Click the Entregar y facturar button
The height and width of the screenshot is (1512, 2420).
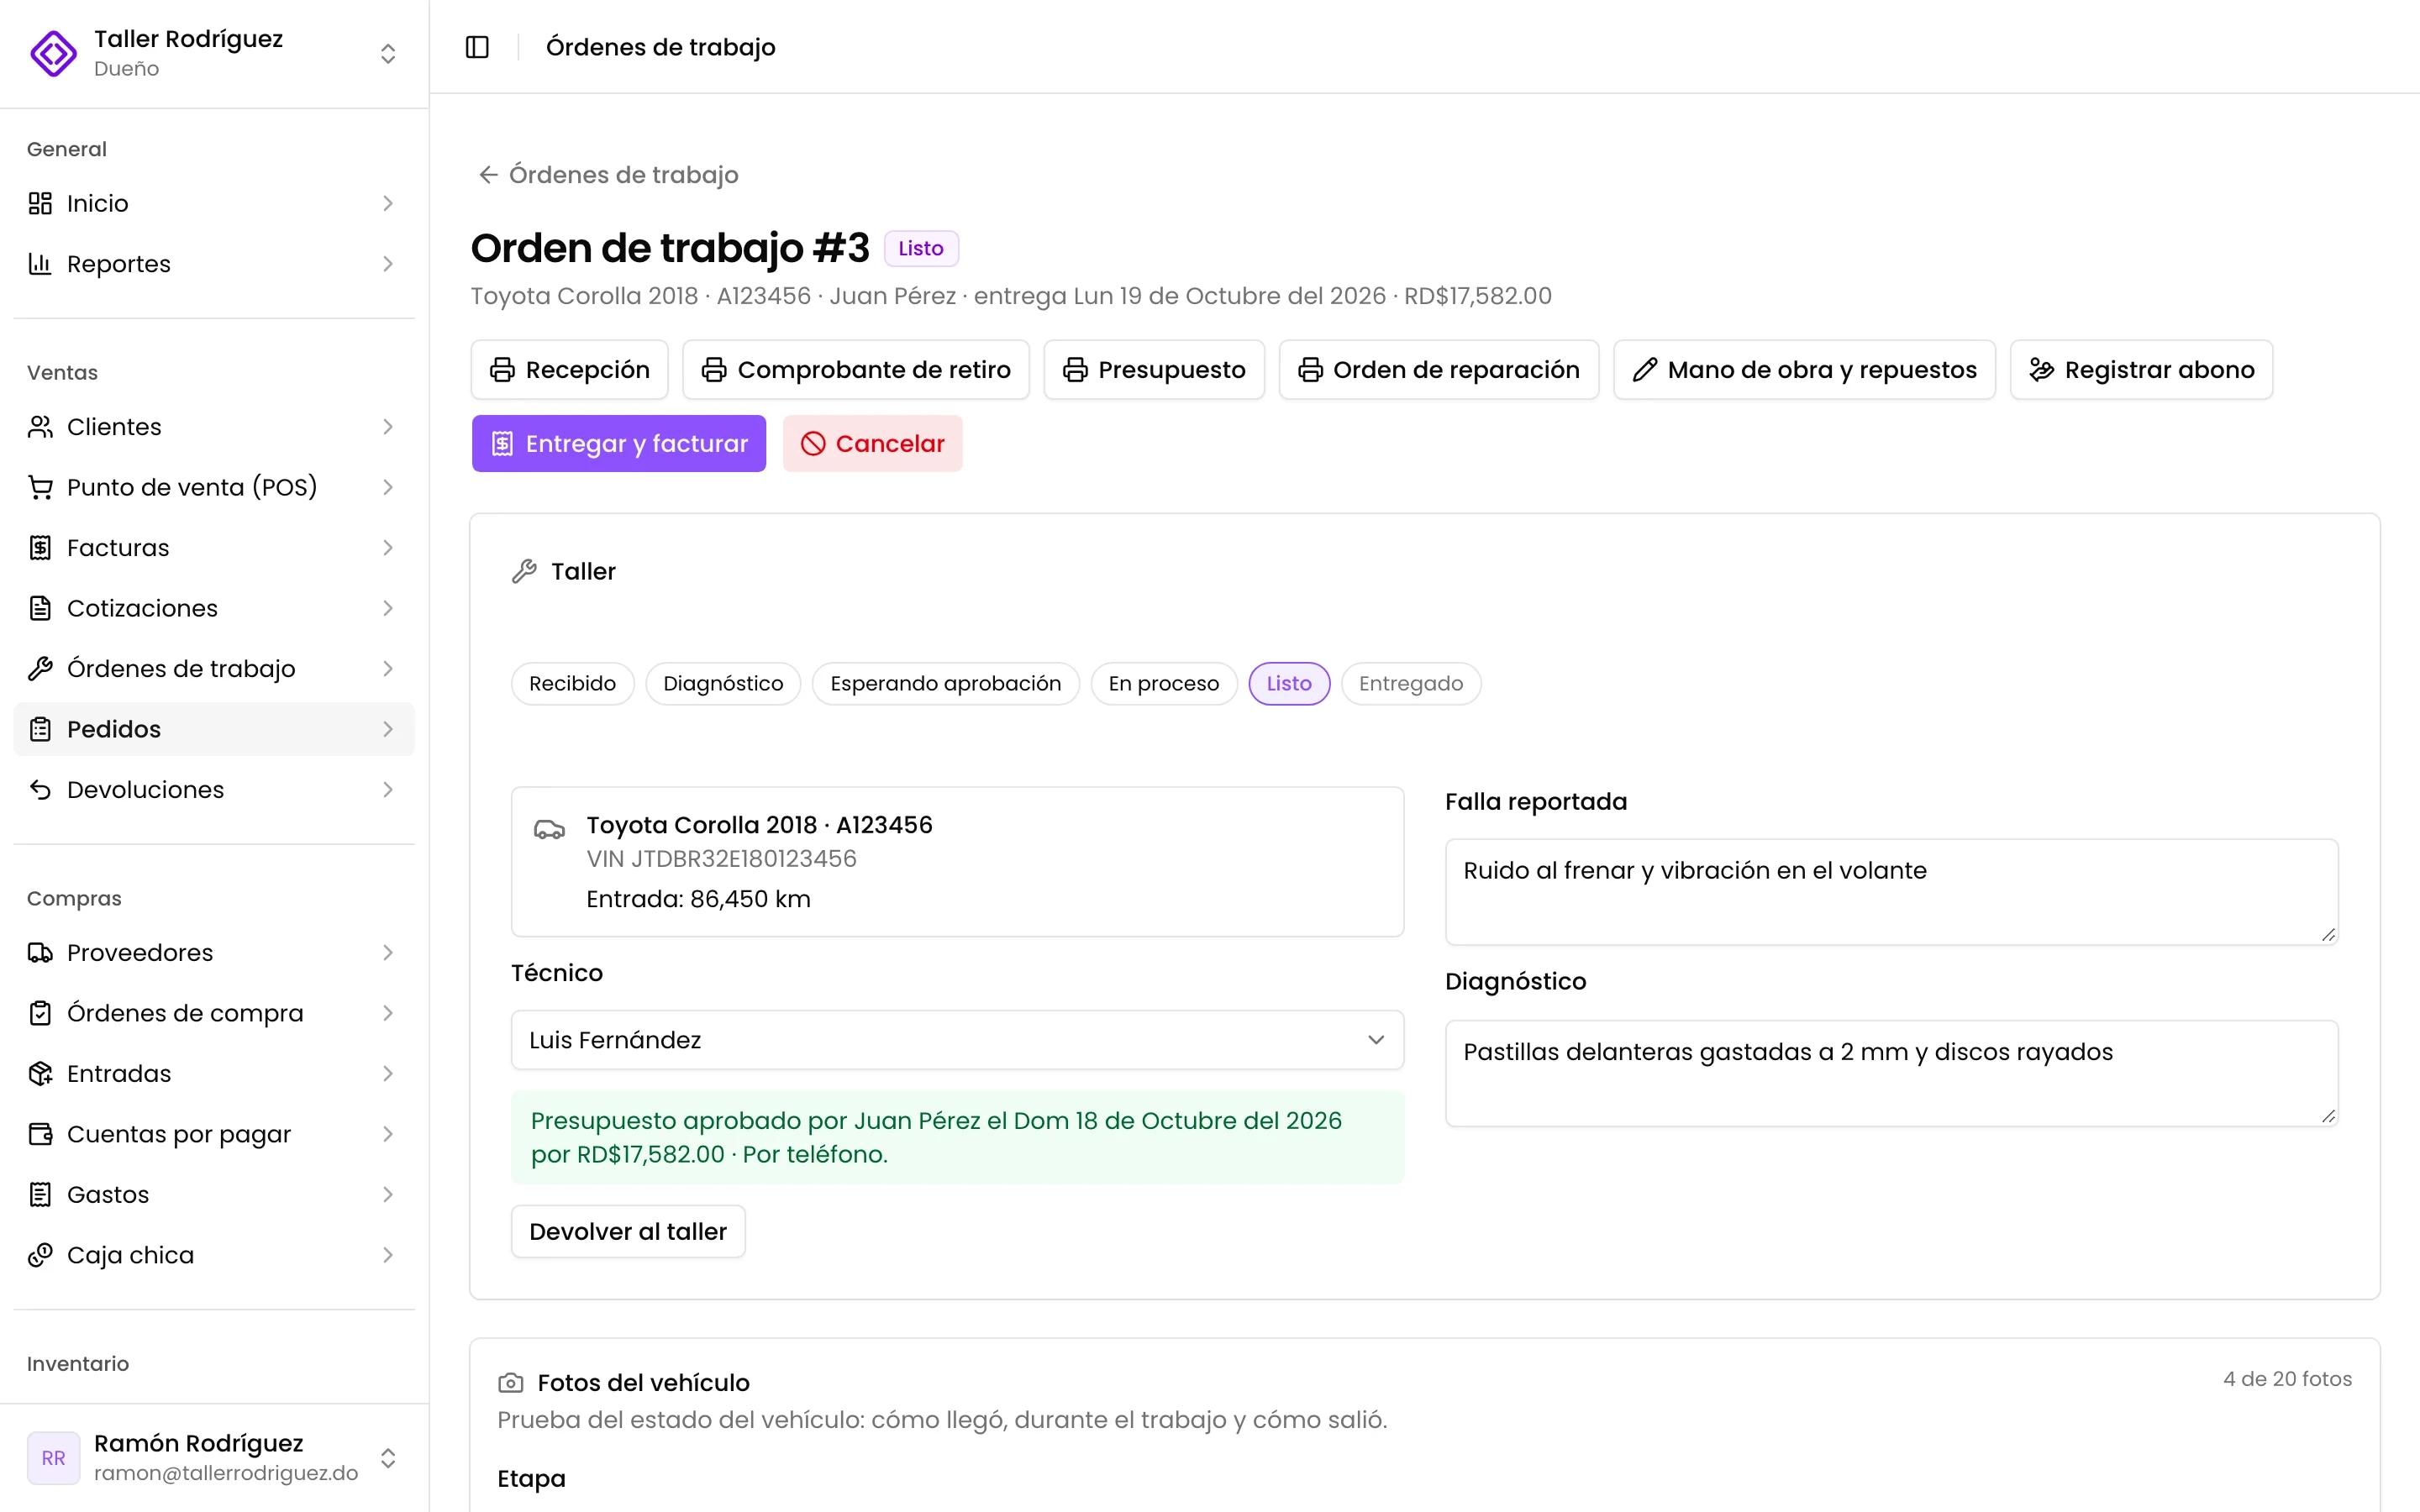[619, 444]
